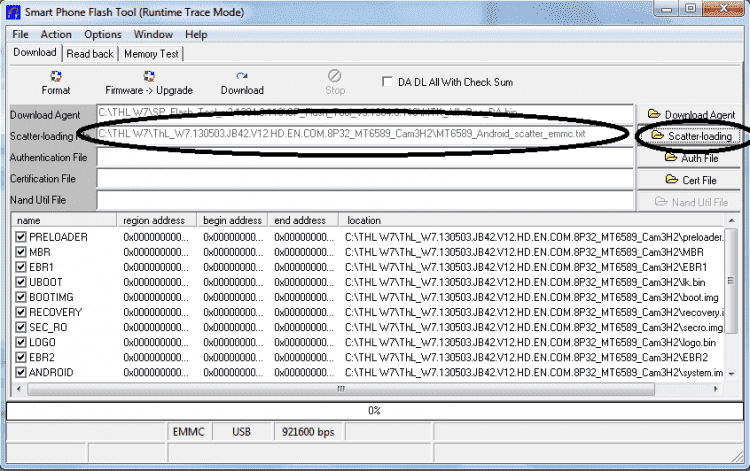Screen dimensions: 750x471
Task: Open the Download Agent file browser
Action: pyautogui.click(x=689, y=114)
